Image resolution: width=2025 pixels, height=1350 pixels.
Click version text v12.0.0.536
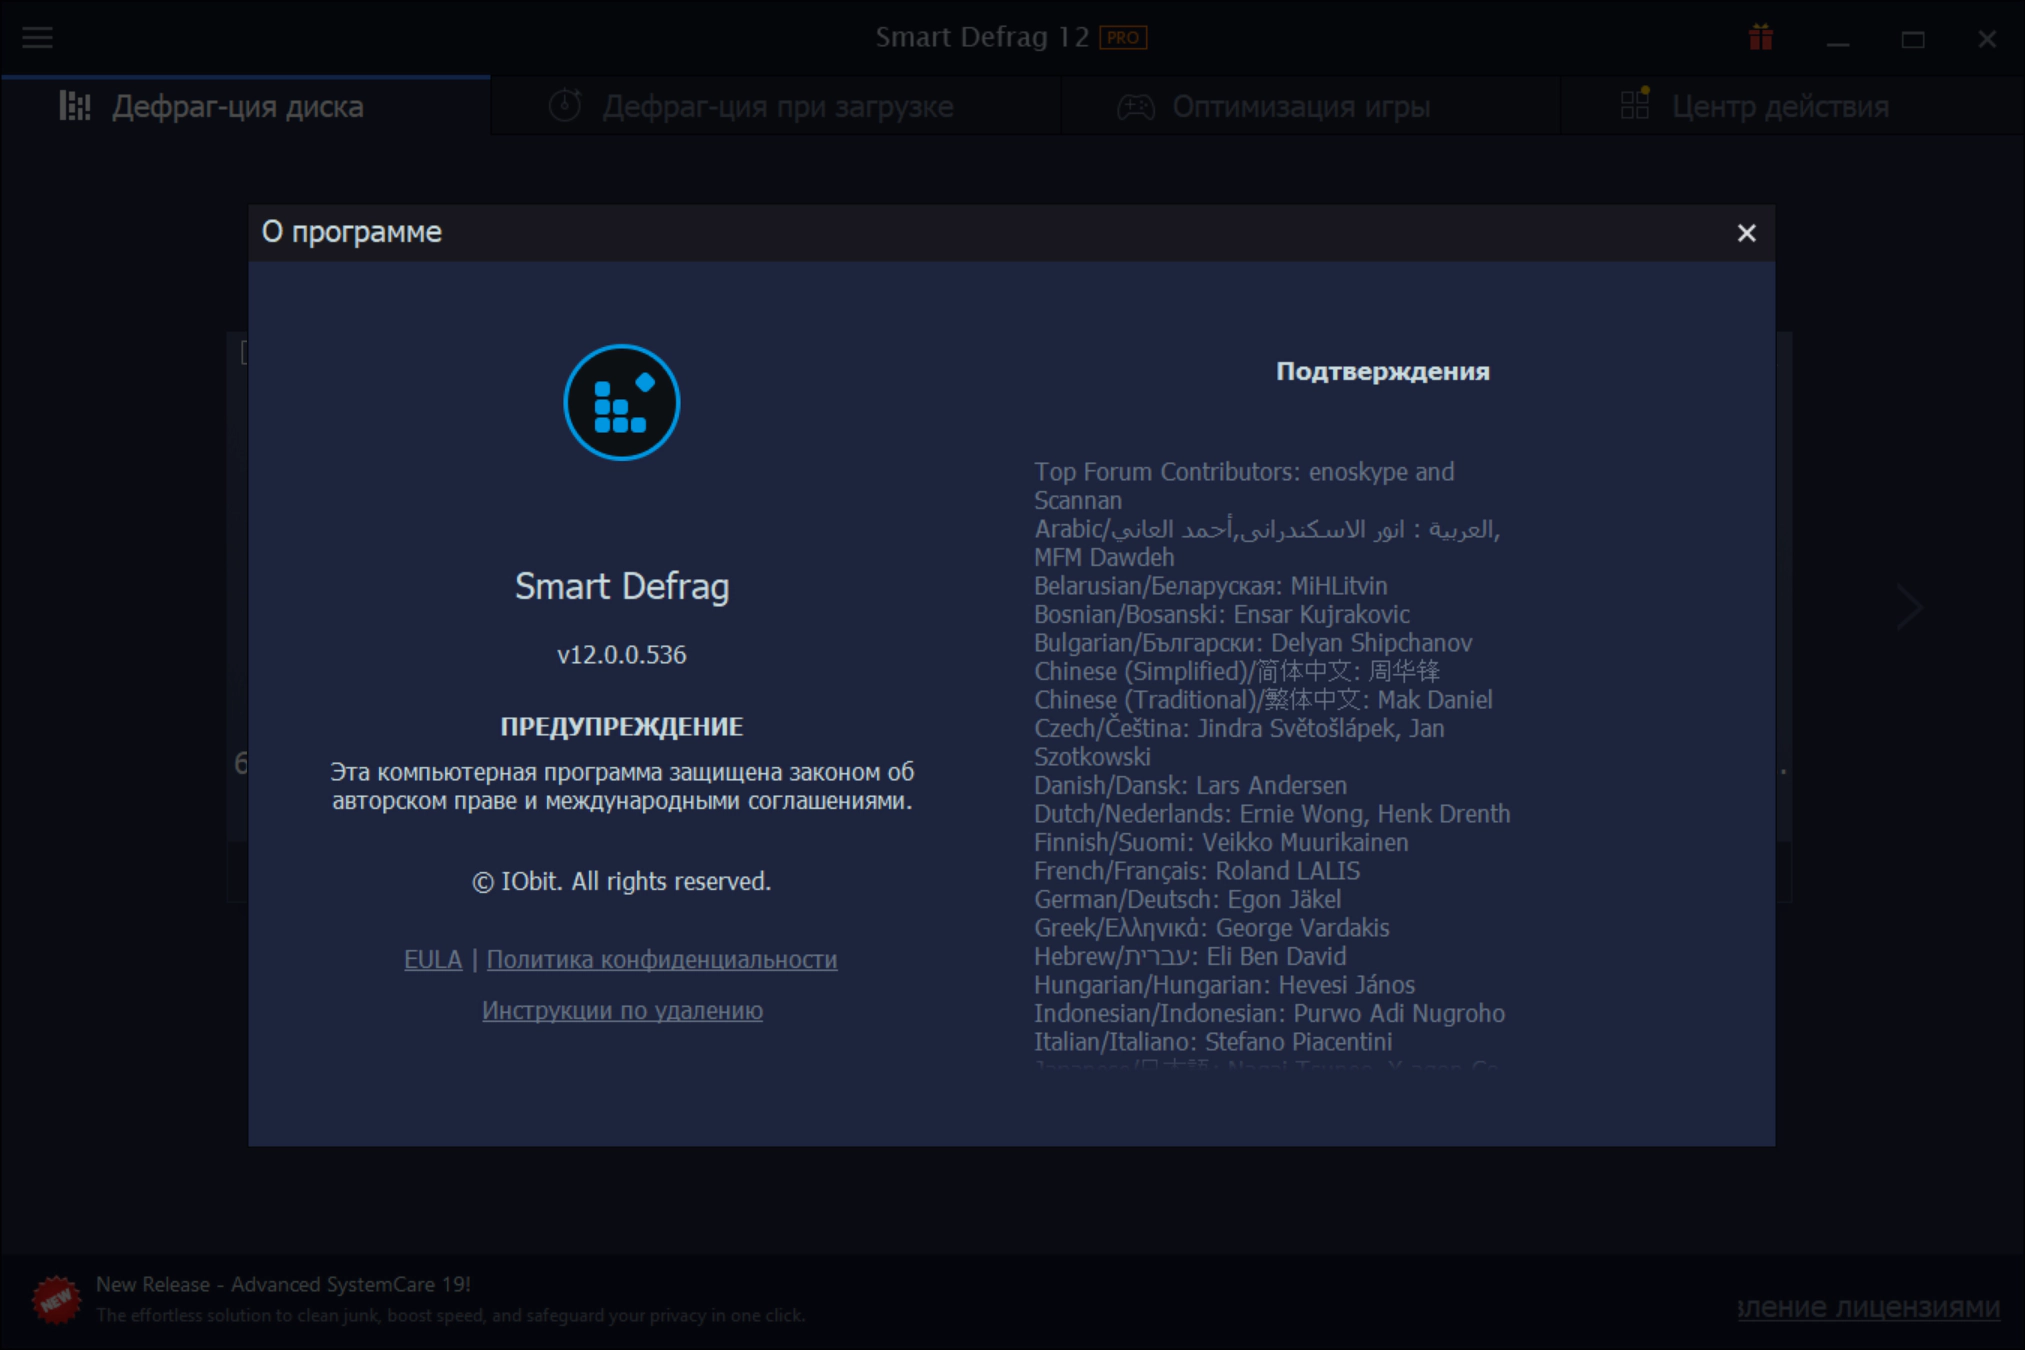click(622, 655)
